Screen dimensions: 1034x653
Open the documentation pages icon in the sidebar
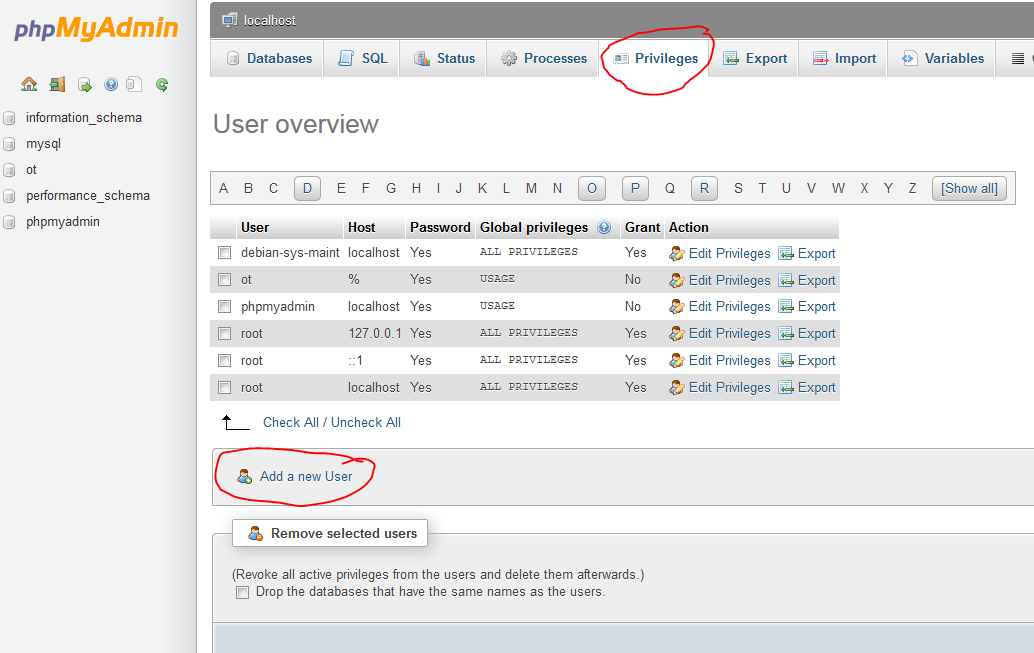[134, 84]
